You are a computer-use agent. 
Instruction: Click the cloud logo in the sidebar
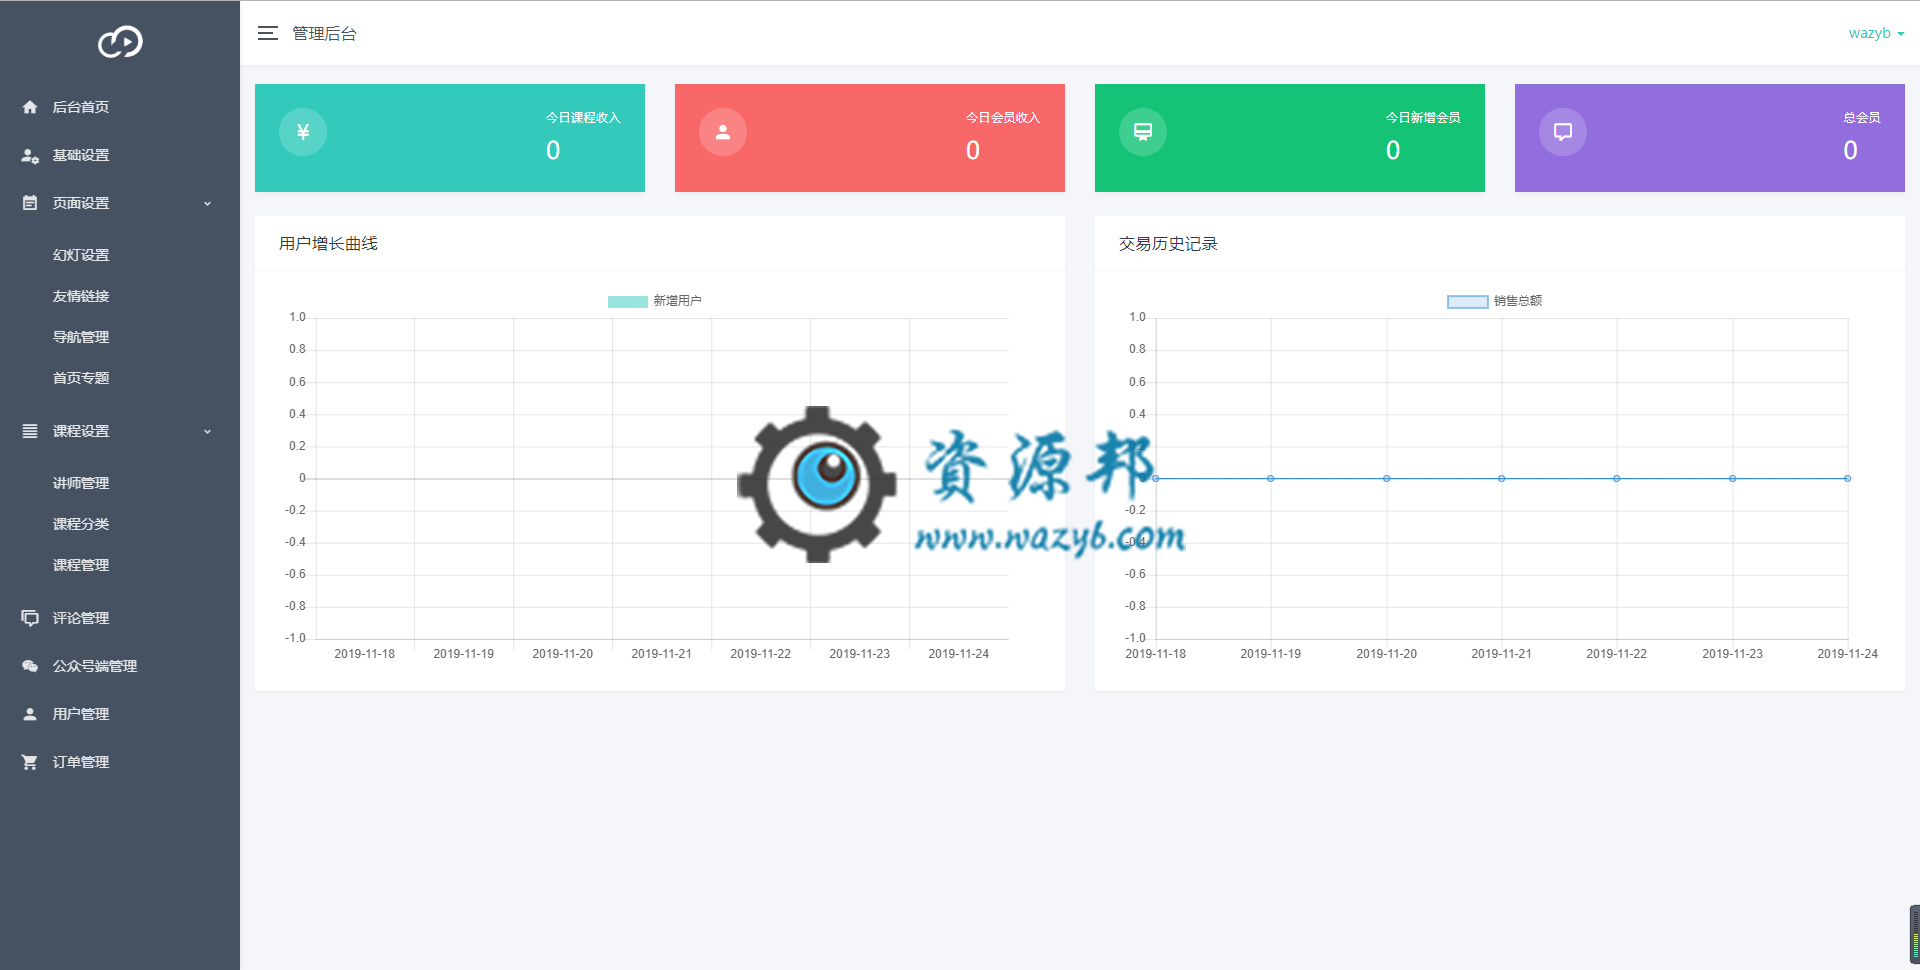click(x=120, y=41)
